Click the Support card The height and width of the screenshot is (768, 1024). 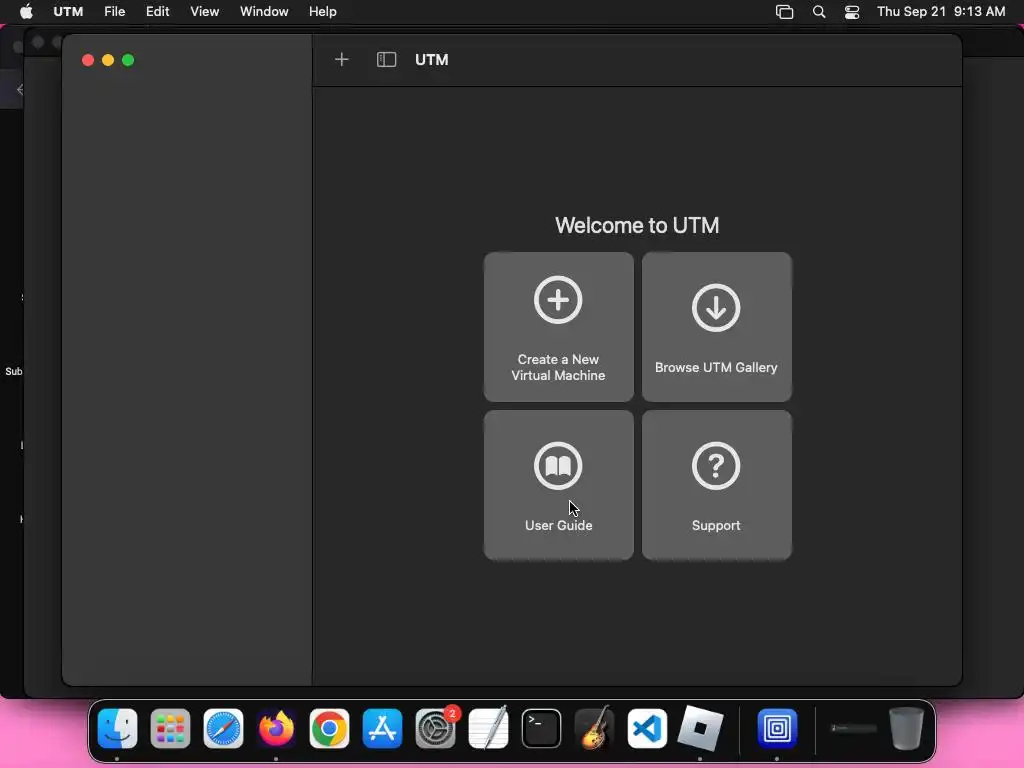coord(716,485)
